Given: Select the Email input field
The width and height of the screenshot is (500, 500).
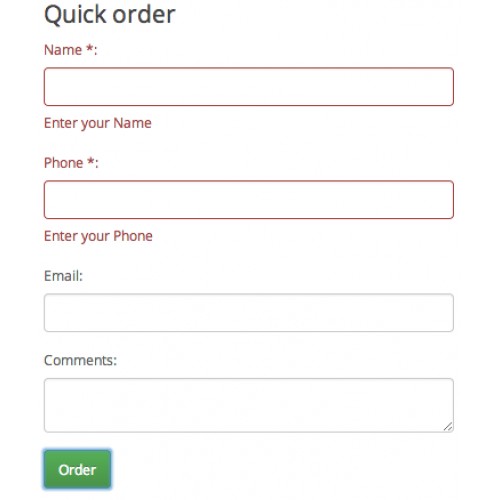Looking at the screenshot, I should 249,313.
